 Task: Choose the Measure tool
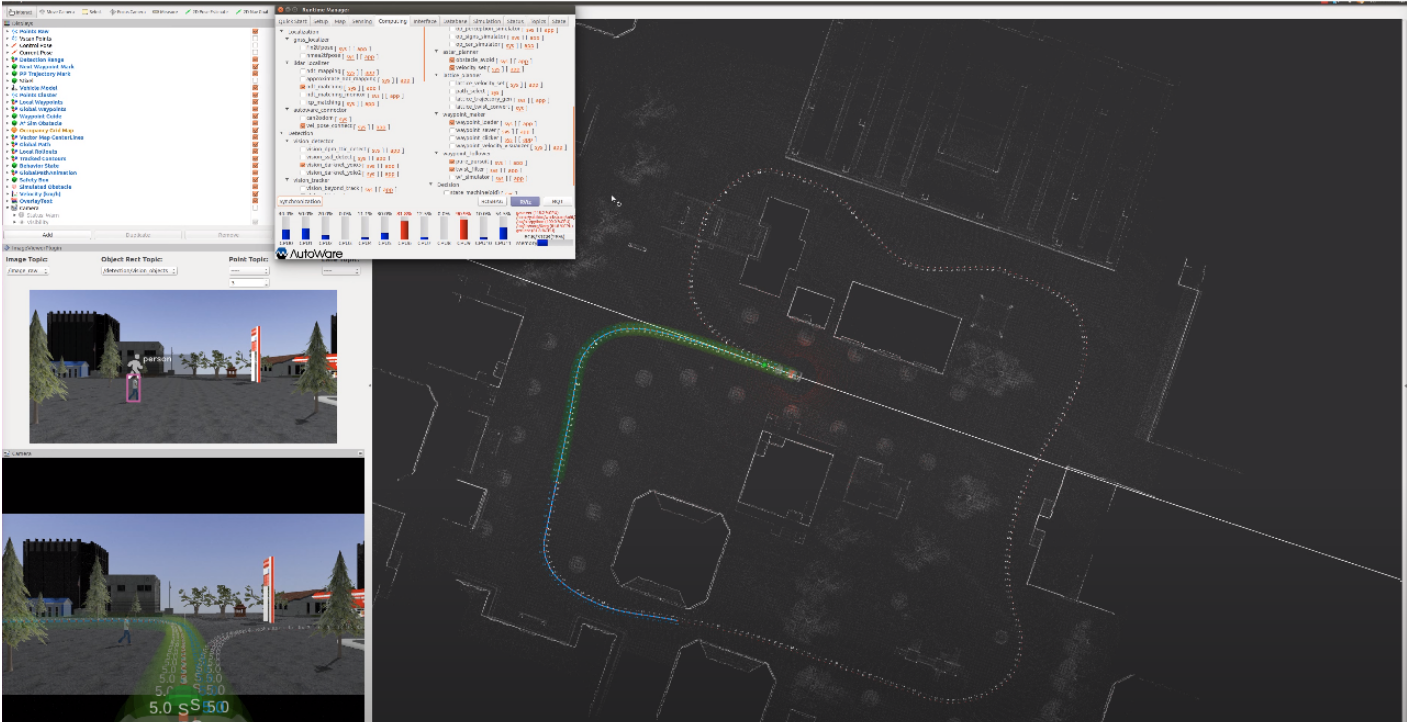click(x=163, y=12)
